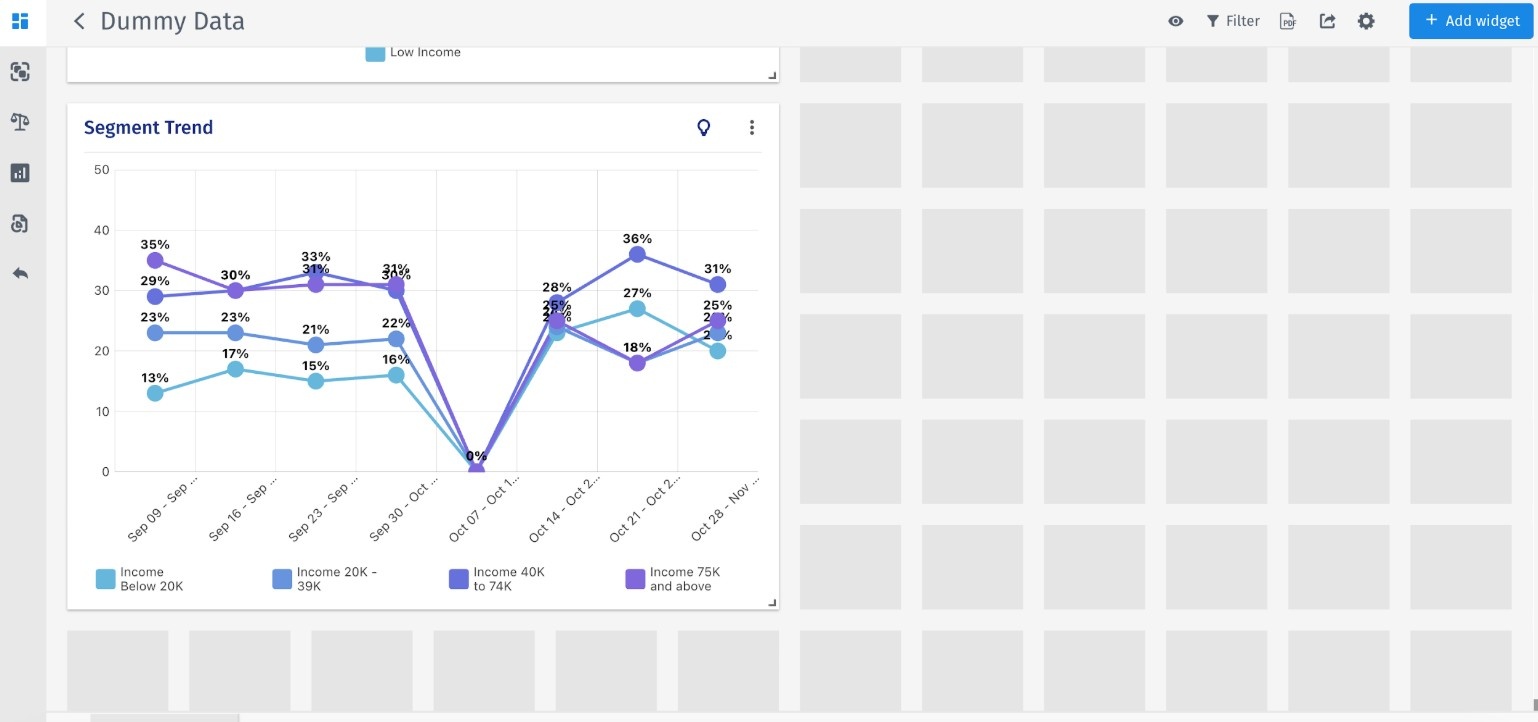Click the Add widget button
Image resolution: width=1538 pixels, height=722 pixels.
pos(1472,21)
